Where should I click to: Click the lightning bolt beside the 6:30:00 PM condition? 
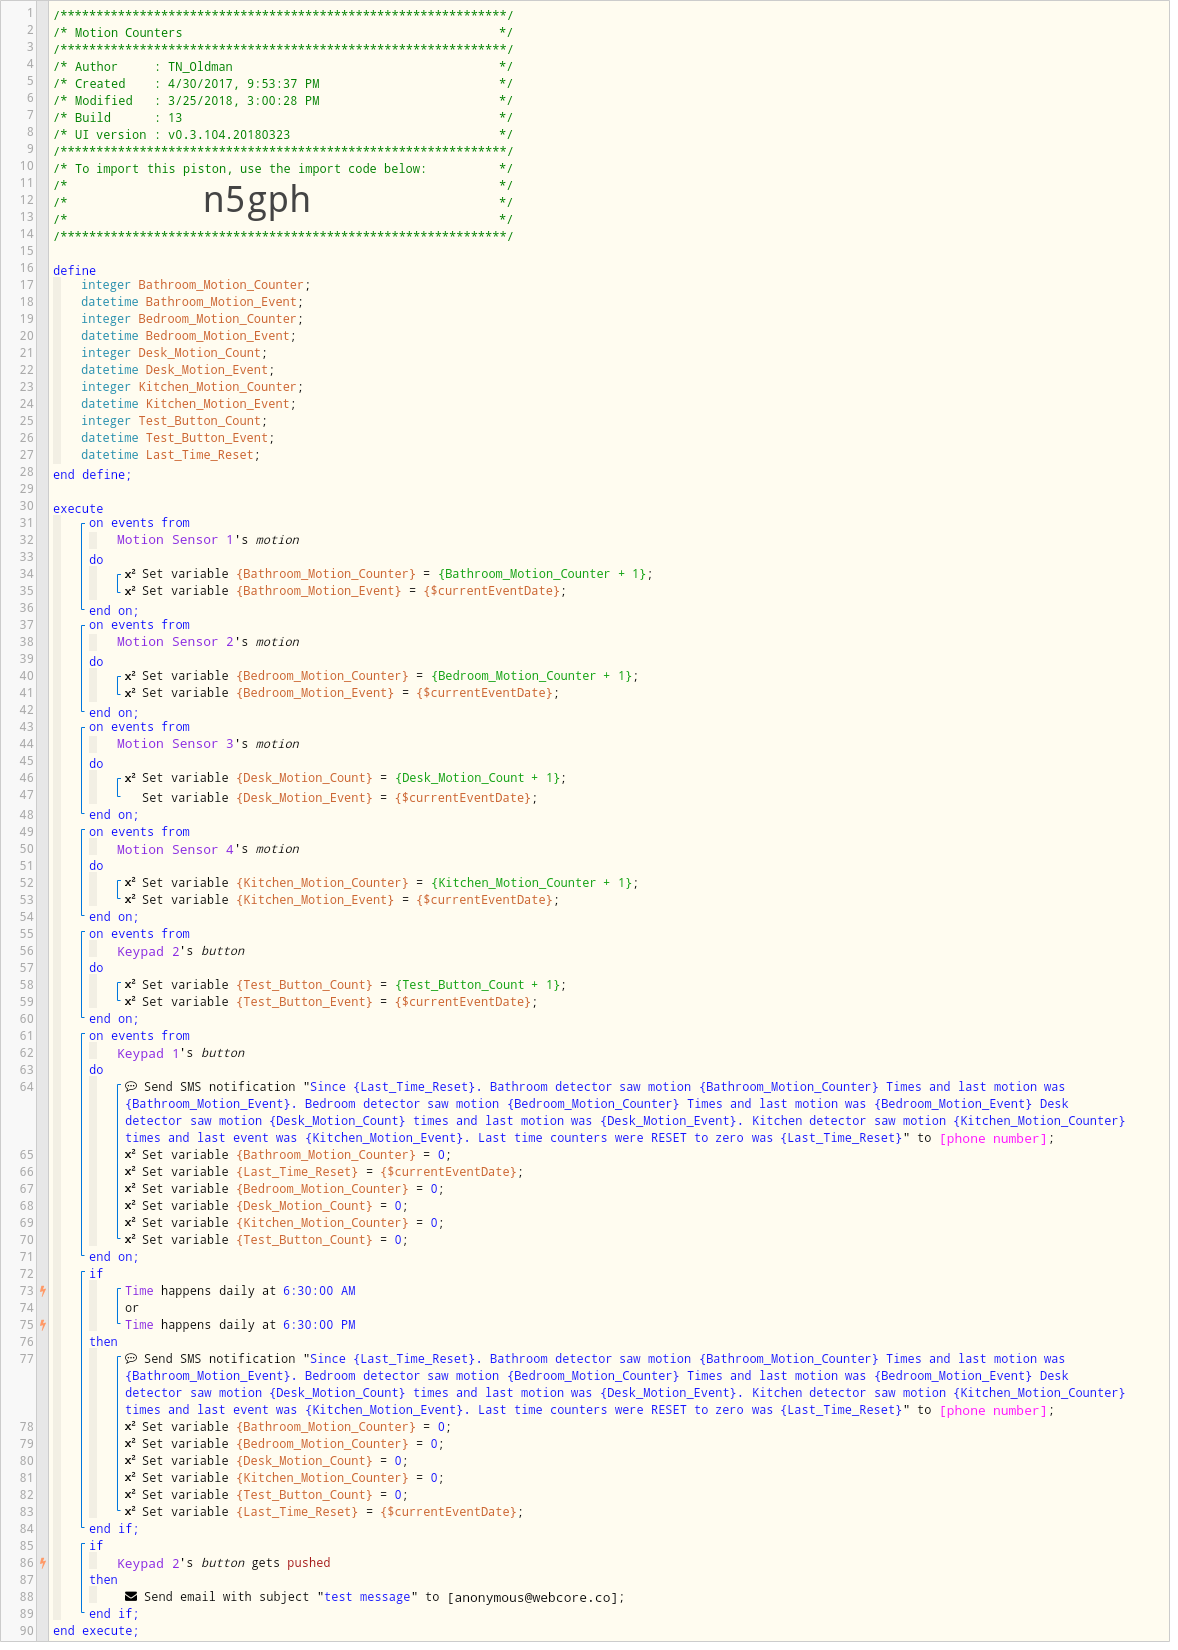coord(43,1325)
